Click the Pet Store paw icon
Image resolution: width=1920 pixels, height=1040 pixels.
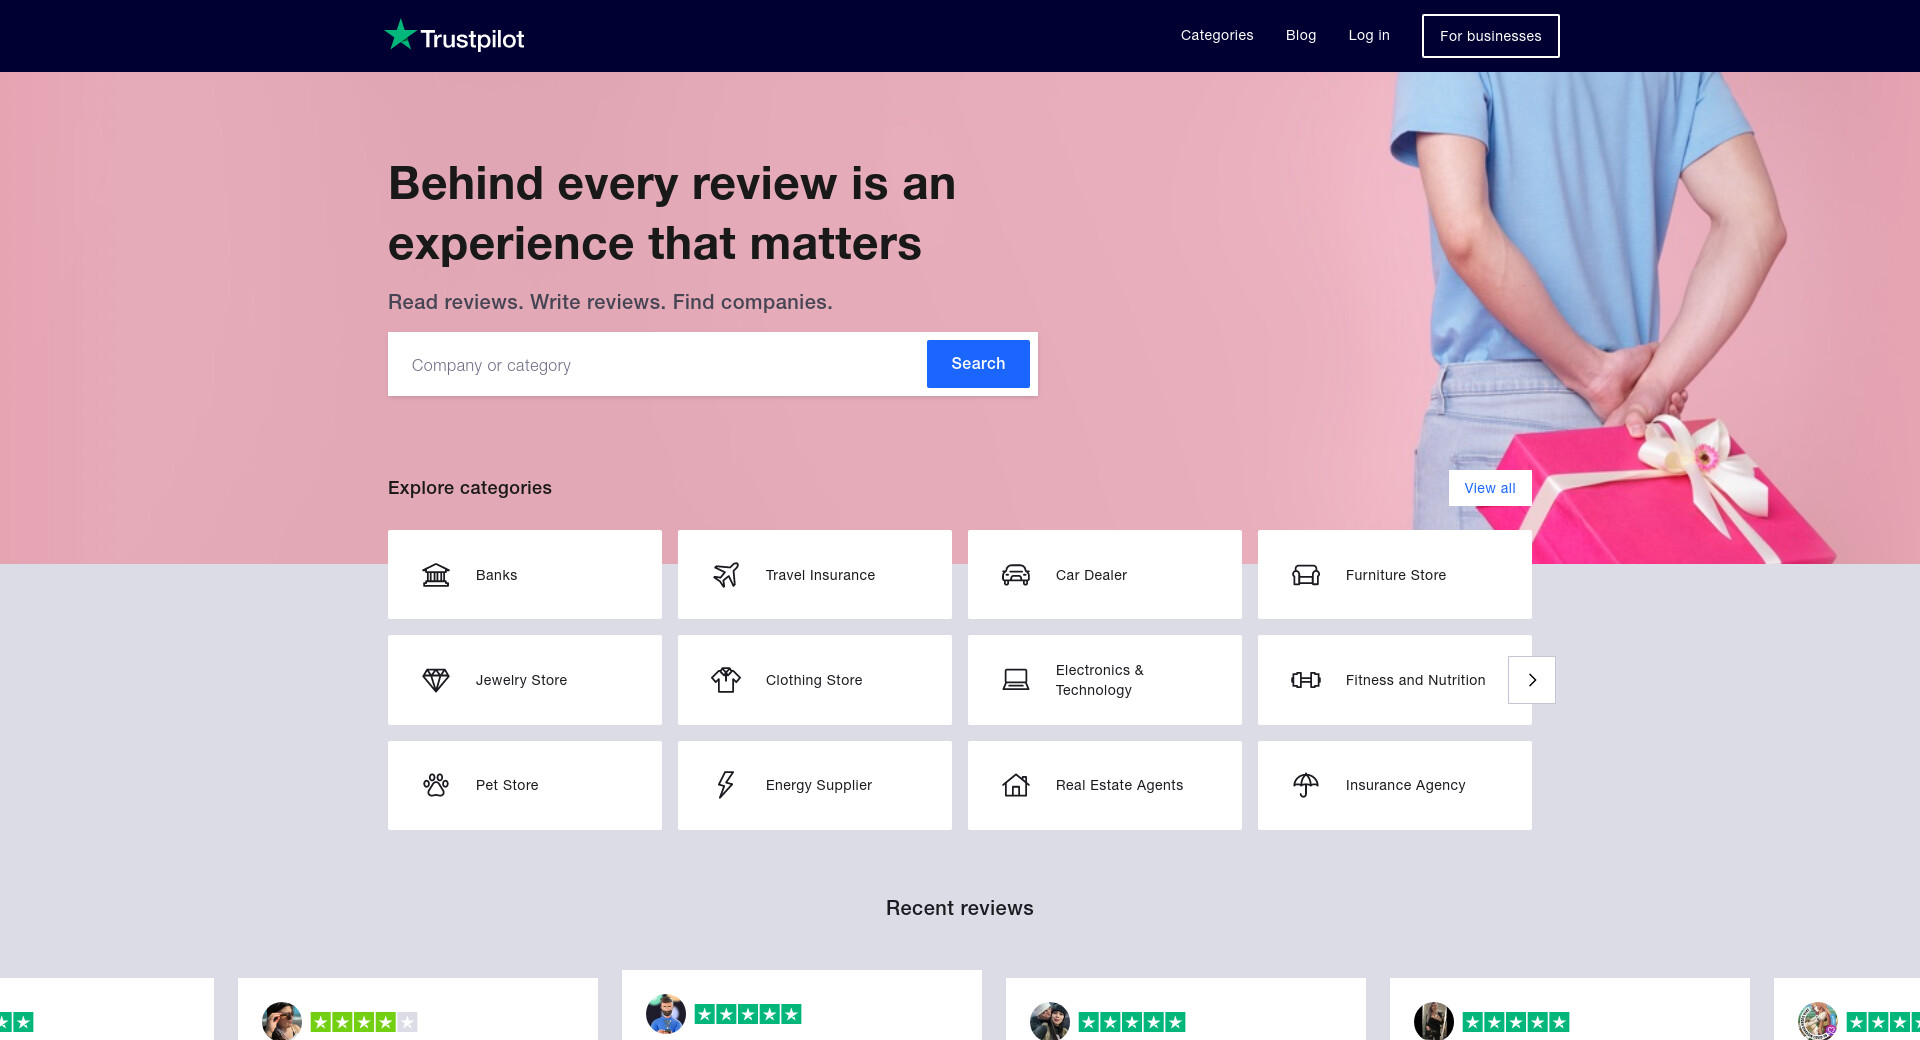436,785
